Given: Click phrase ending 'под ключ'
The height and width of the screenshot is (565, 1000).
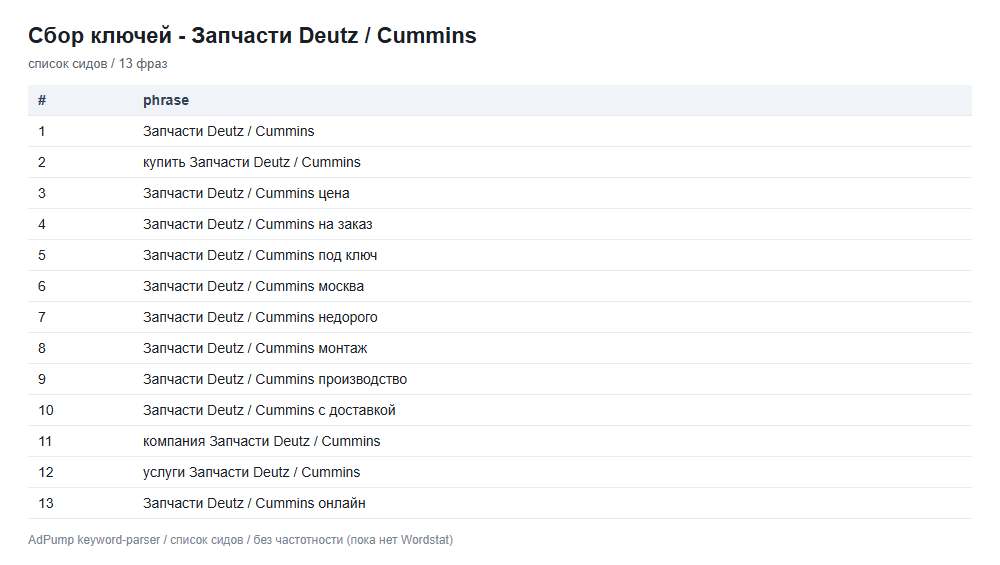Looking at the screenshot, I should click(x=260, y=255).
